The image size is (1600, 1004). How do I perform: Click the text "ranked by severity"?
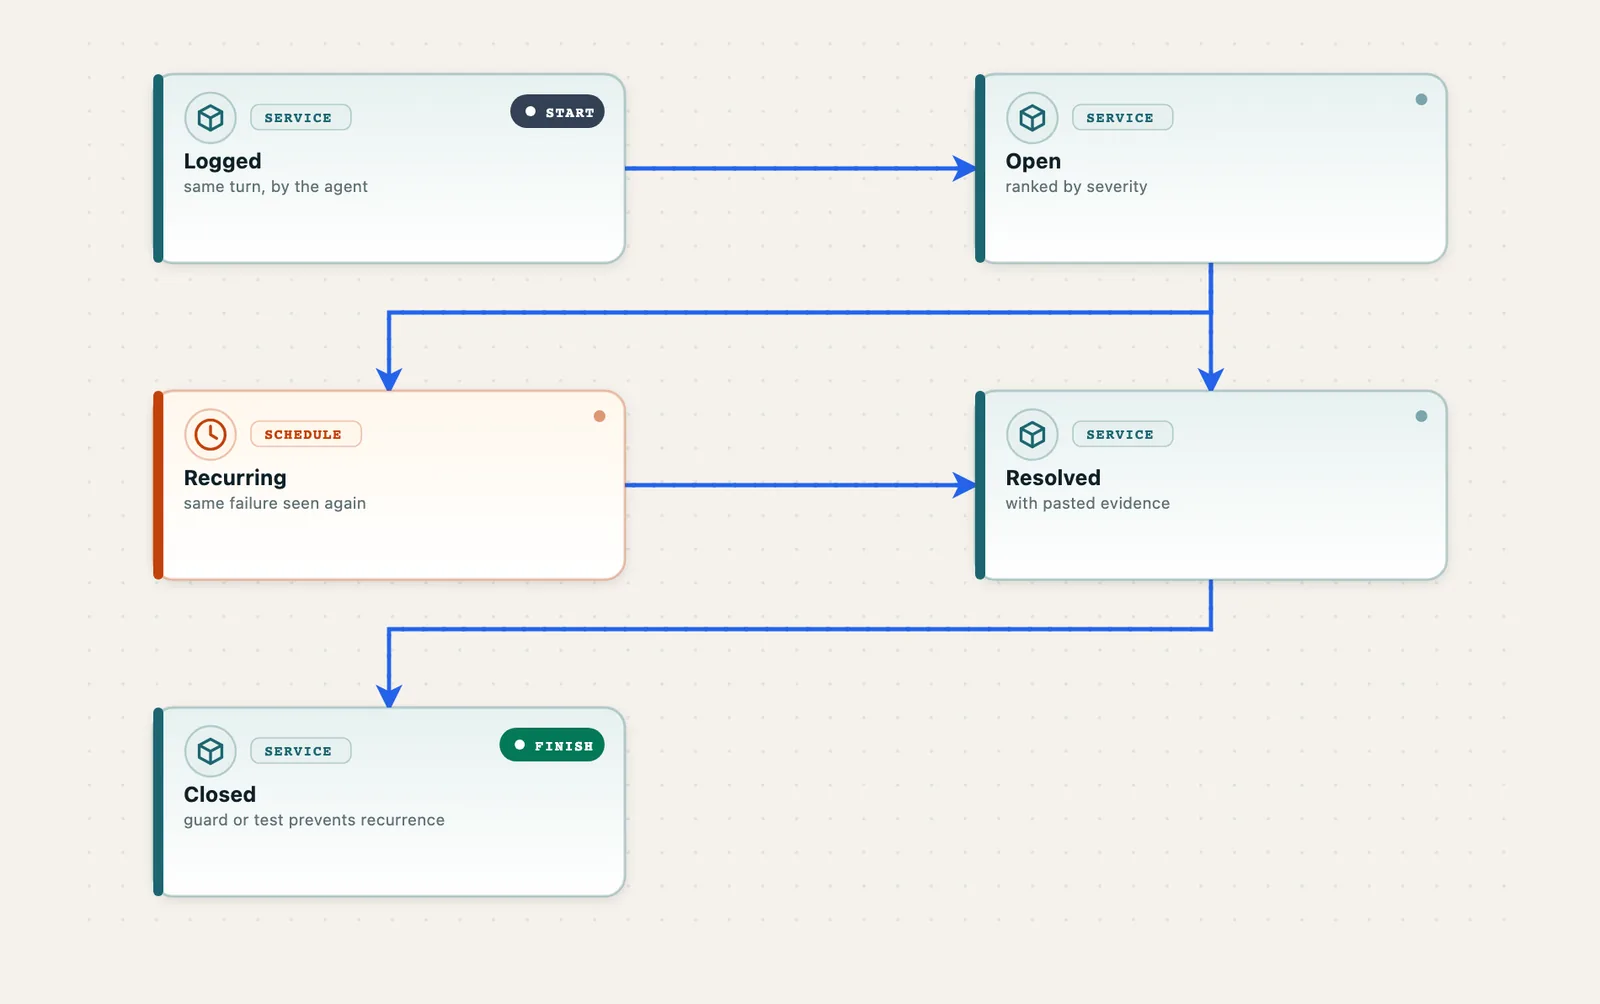click(1076, 187)
